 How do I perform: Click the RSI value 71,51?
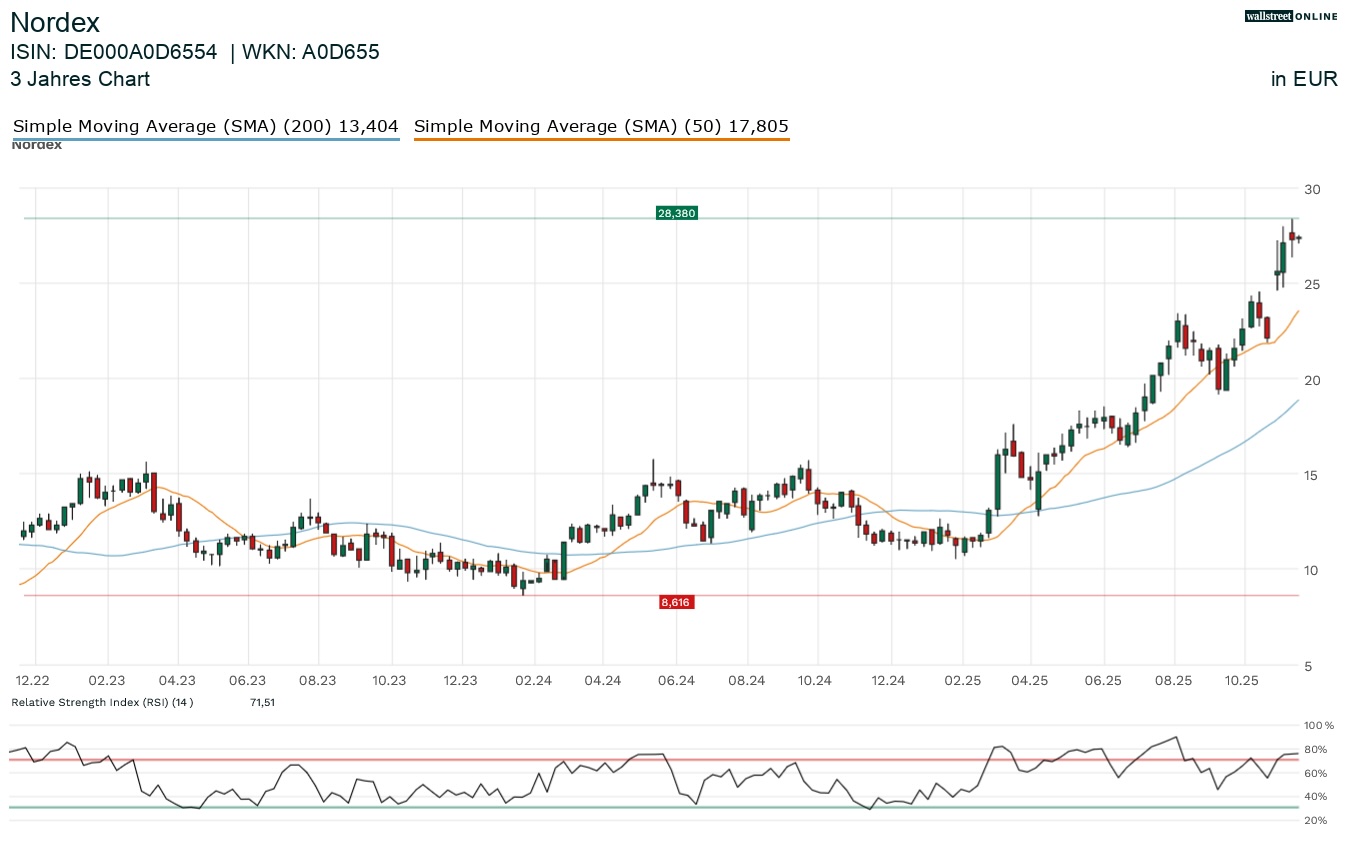click(262, 702)
